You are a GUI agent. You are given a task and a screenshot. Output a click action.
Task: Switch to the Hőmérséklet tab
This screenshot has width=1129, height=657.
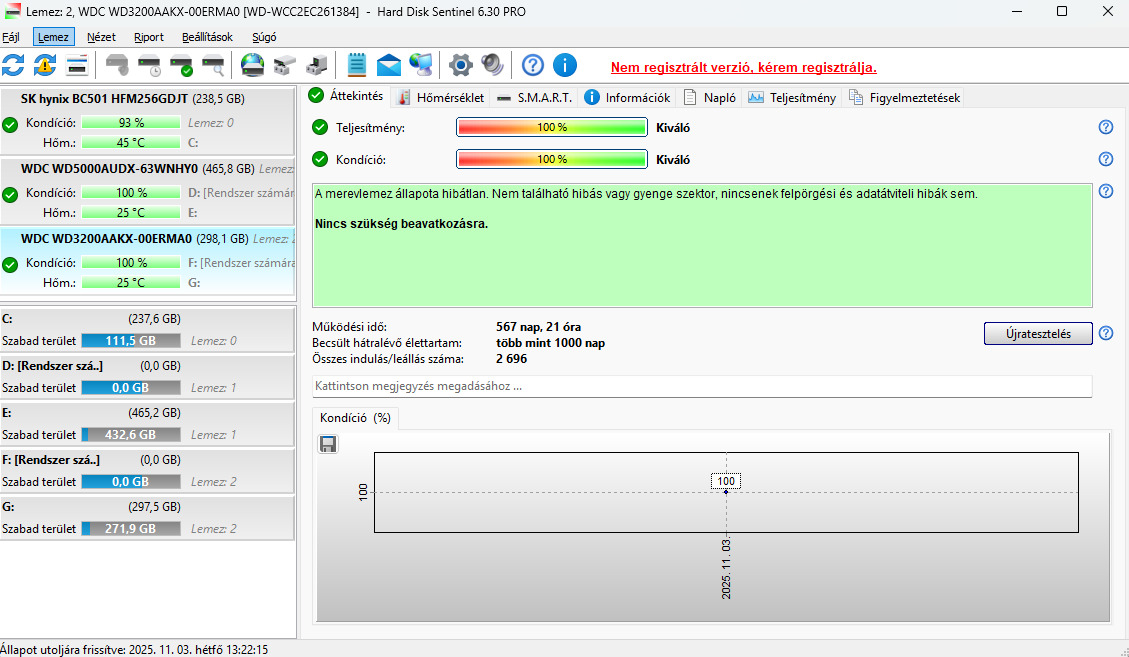click(x=441, y=97)
